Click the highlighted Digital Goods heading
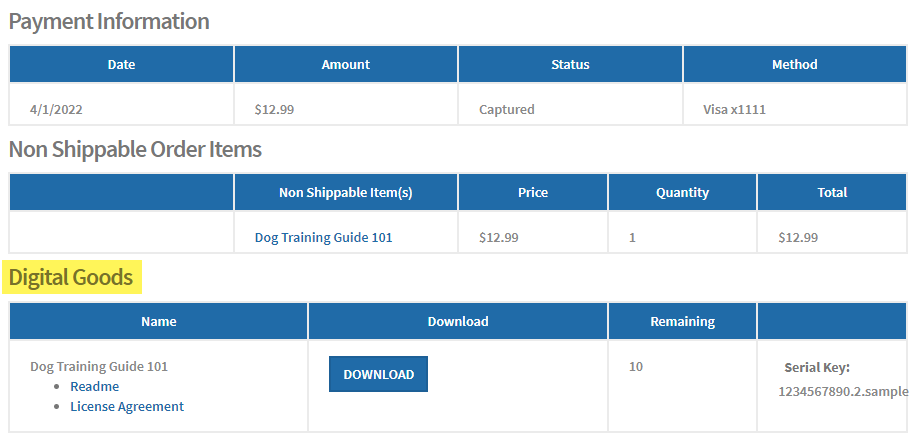 (x=71, y=278)
